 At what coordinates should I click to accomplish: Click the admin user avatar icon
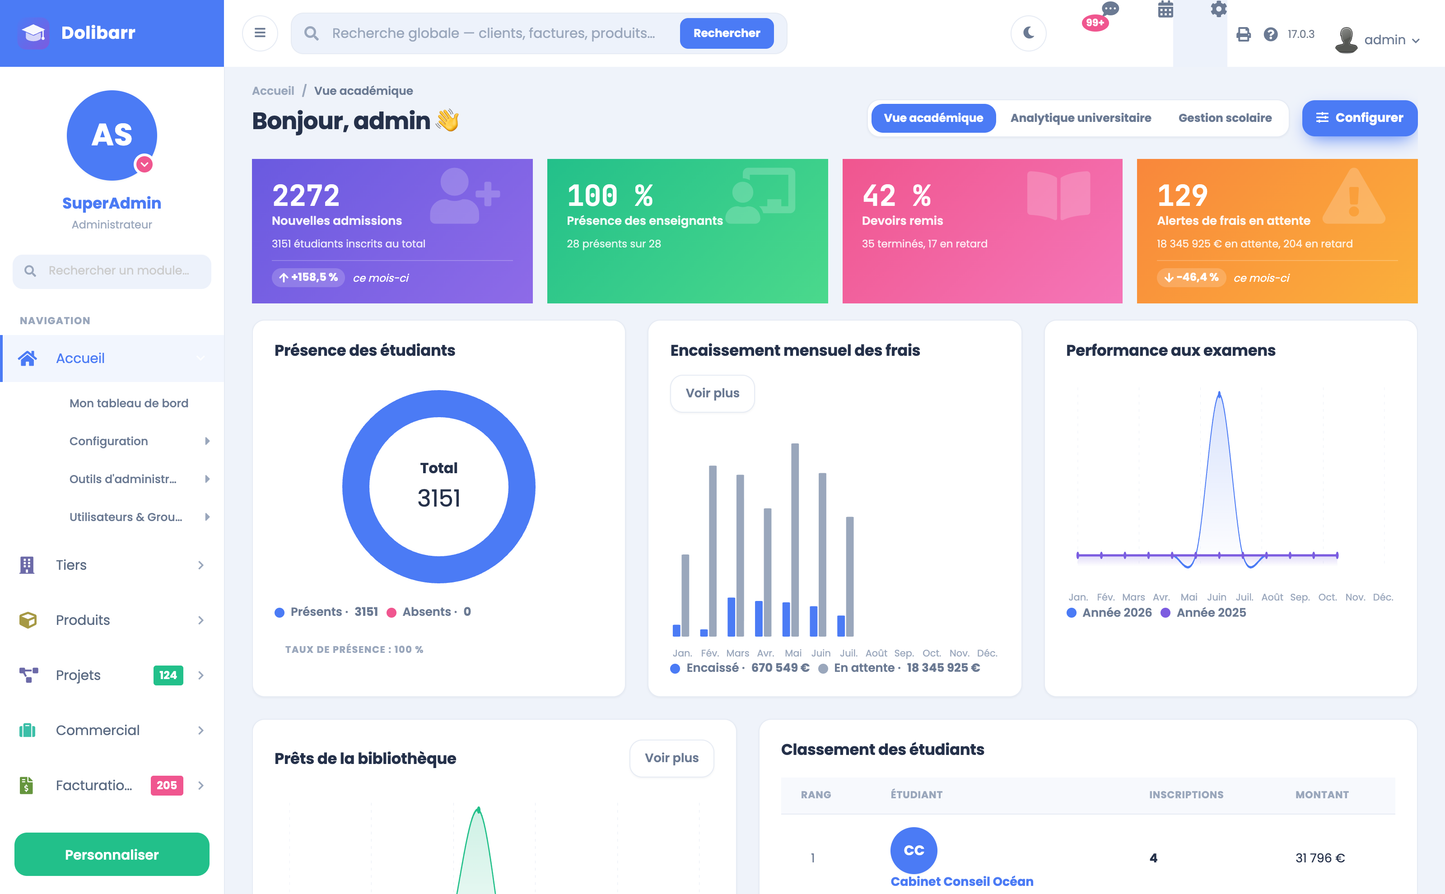coord(1347,39)
